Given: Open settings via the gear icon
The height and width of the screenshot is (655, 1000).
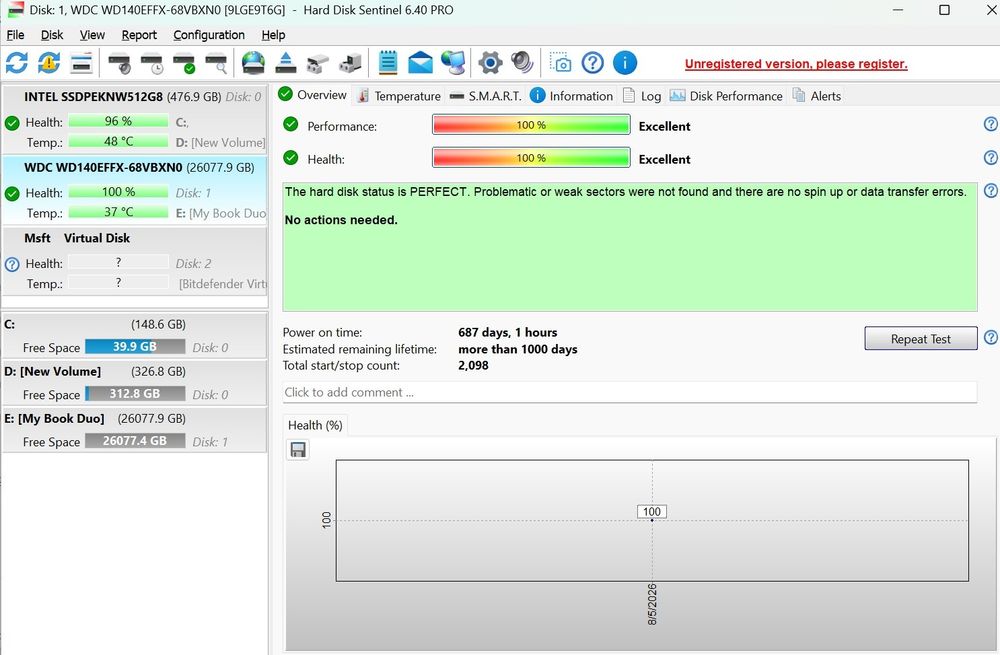Looking at the screenshot, I should [490, 63].
